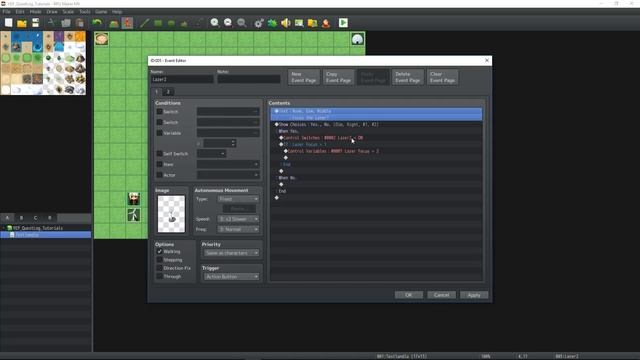Screen dimensions: 640x360
Task: Click the Zoom In magnifier icon
Action: [x=215, y=23]
